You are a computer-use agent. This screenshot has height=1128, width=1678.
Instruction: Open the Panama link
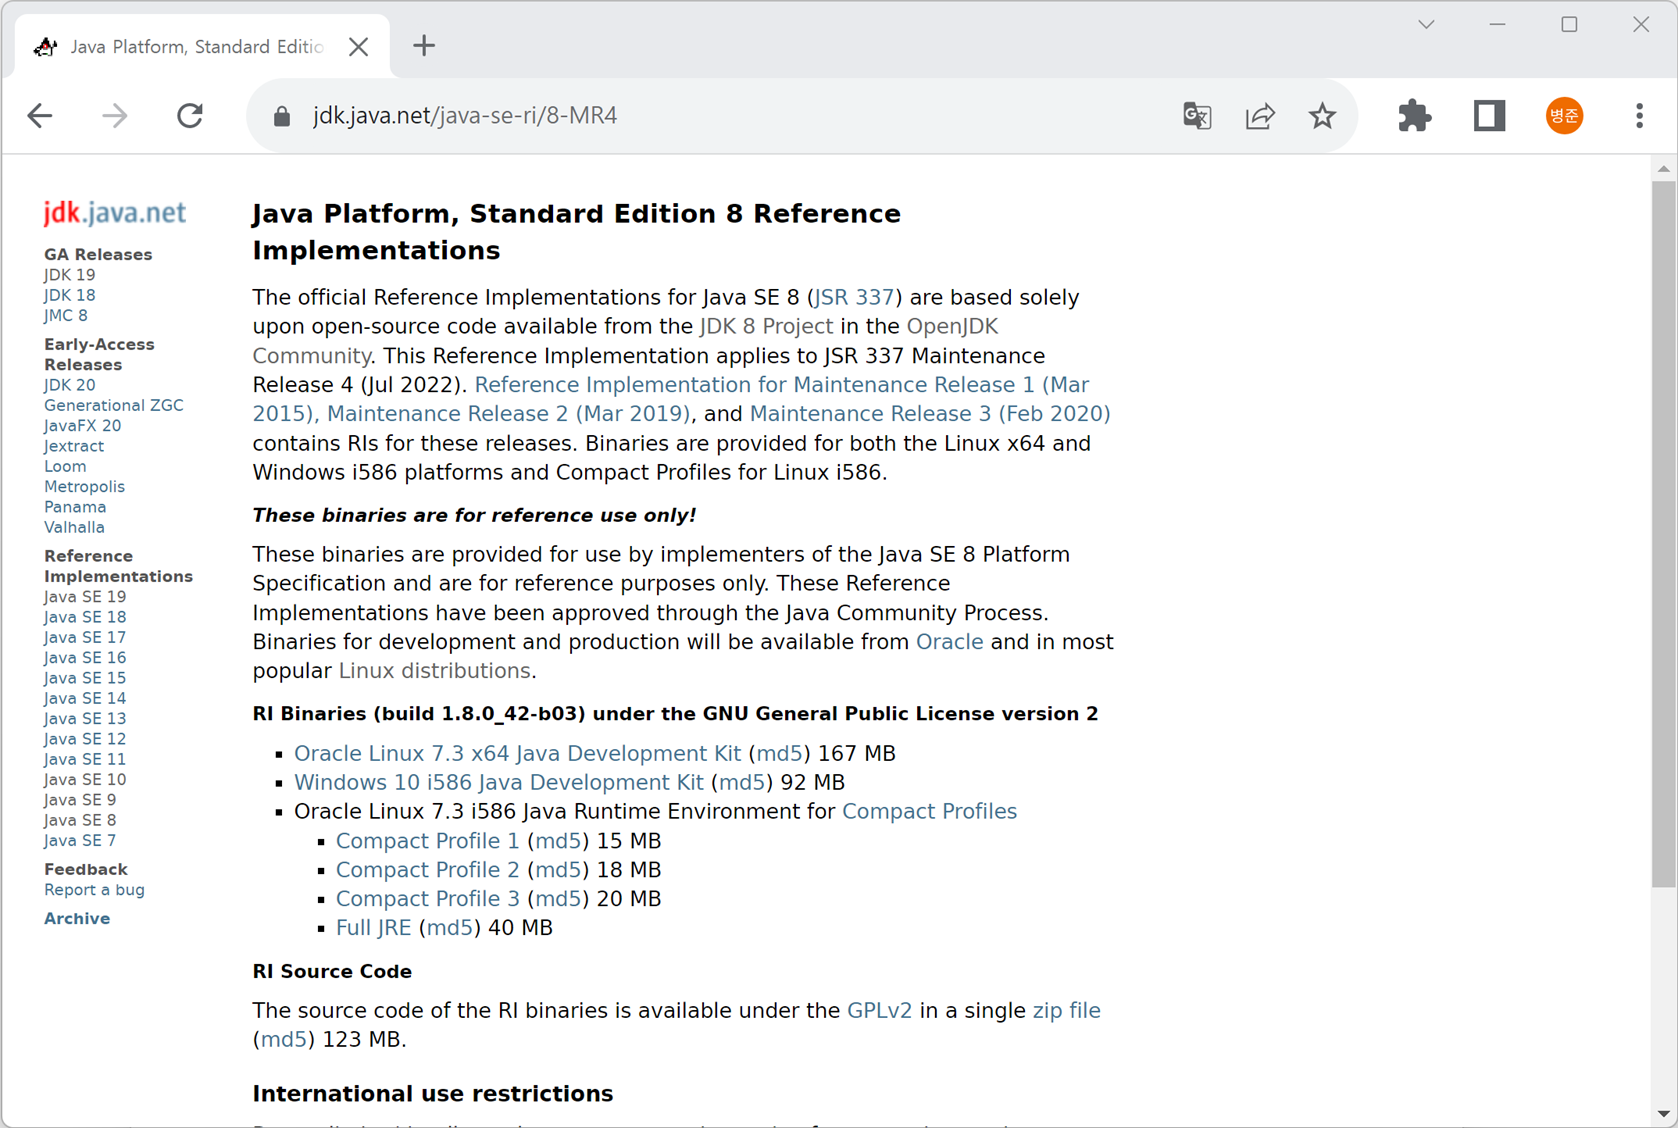click(x=75, y=507)
